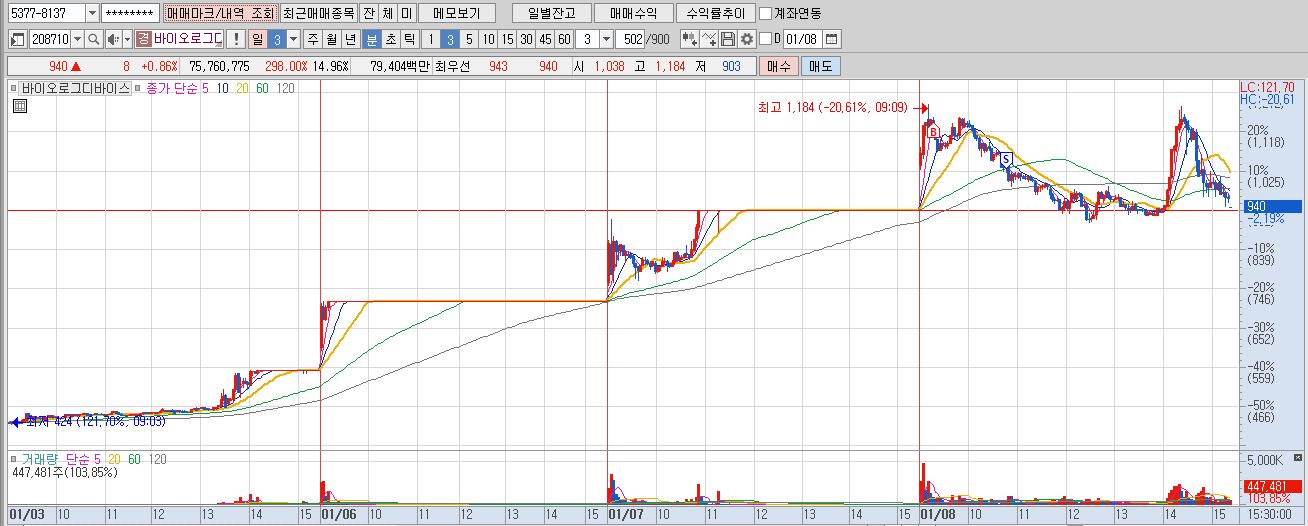
Task: Click purple MA 5 legend
Action: (x=205, y=88)
